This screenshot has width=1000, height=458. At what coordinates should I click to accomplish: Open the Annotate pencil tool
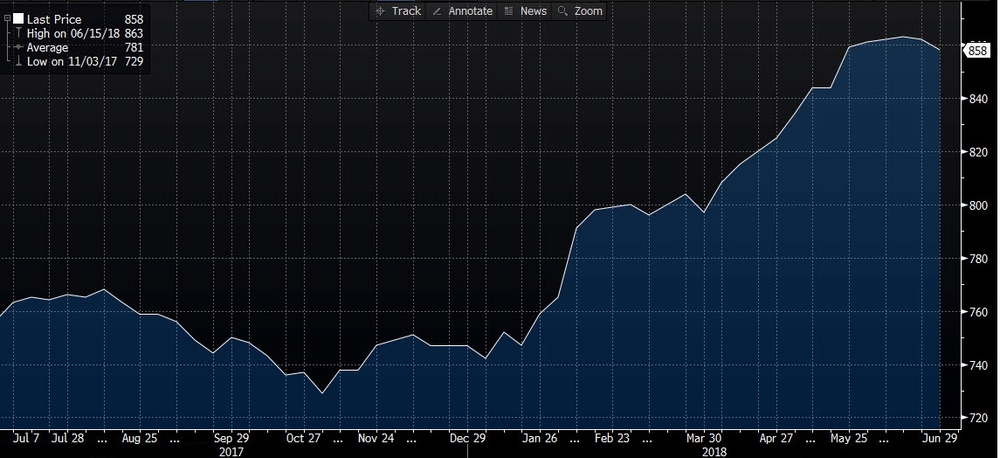coord(462,11)
